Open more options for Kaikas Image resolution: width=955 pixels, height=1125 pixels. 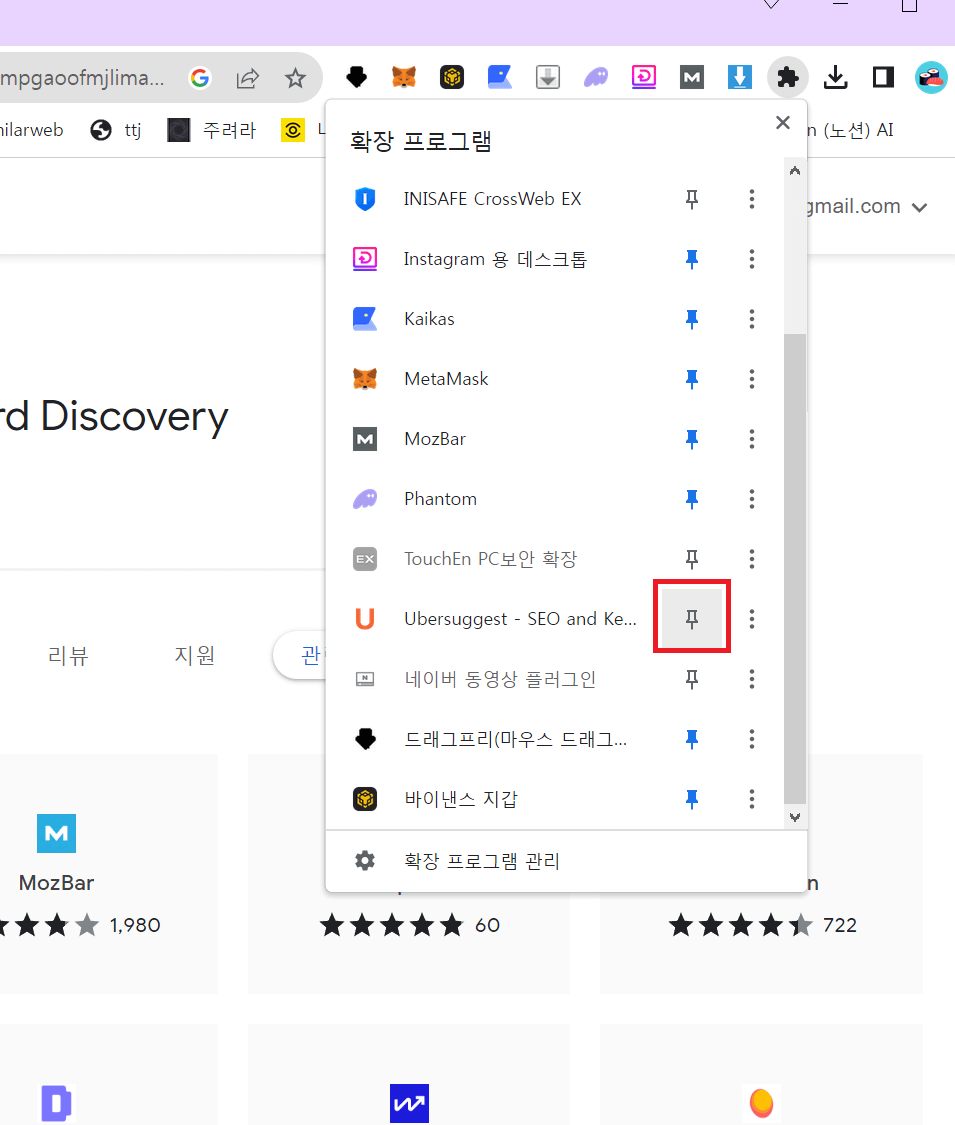(752, 319)
